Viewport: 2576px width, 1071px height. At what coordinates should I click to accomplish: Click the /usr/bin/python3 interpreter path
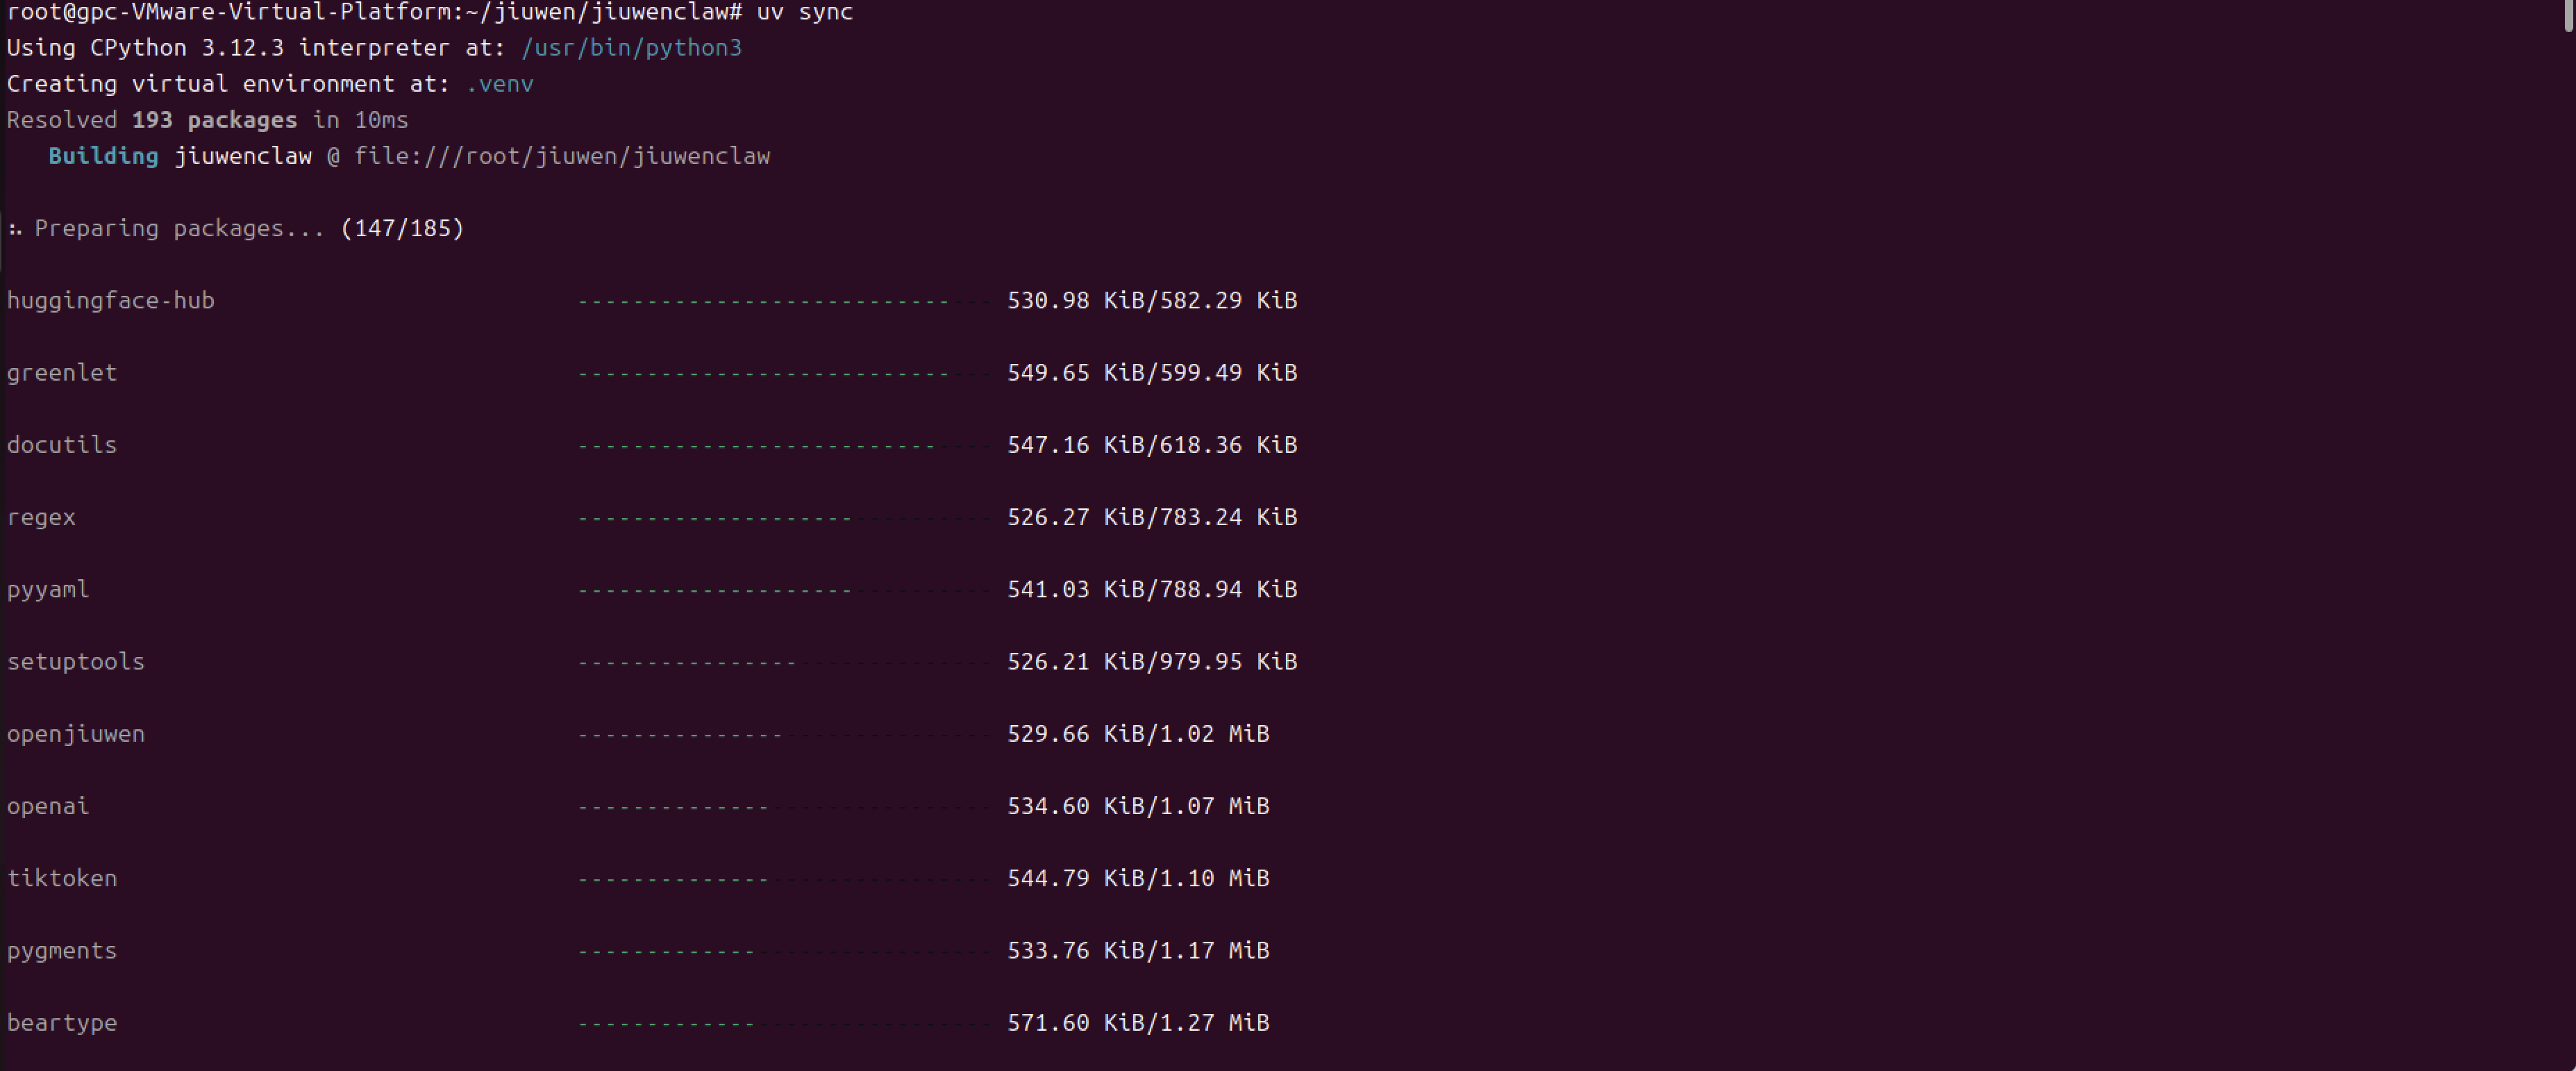click(631, 48)
